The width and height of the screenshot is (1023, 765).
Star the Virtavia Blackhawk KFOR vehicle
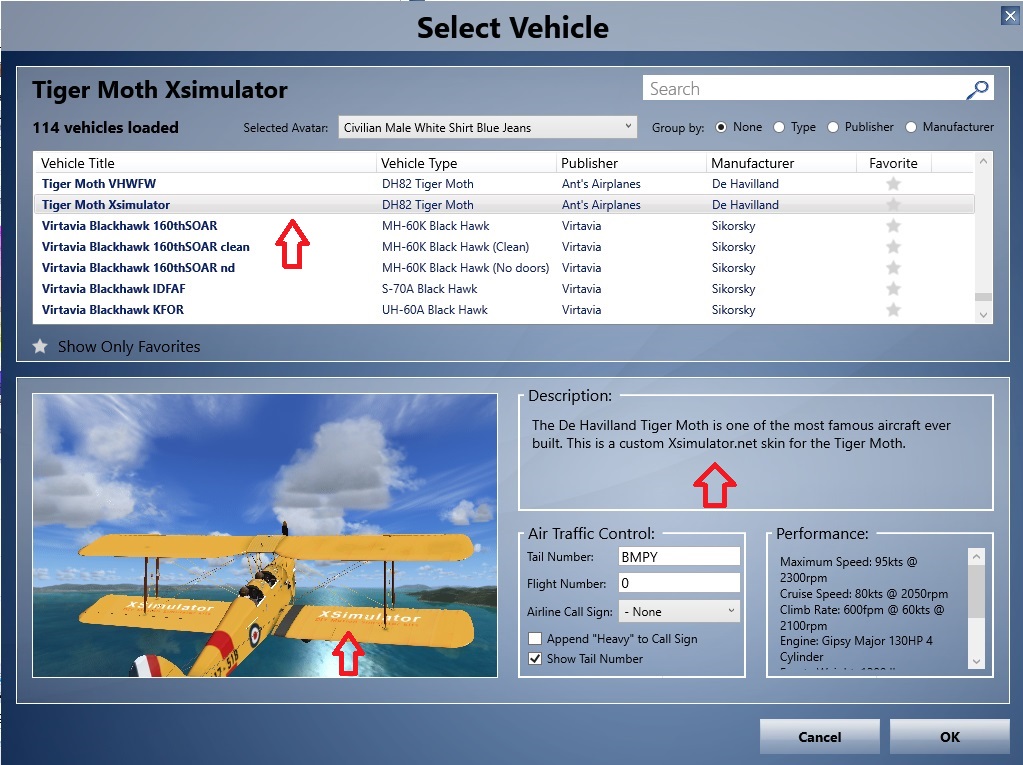point(893,309)
